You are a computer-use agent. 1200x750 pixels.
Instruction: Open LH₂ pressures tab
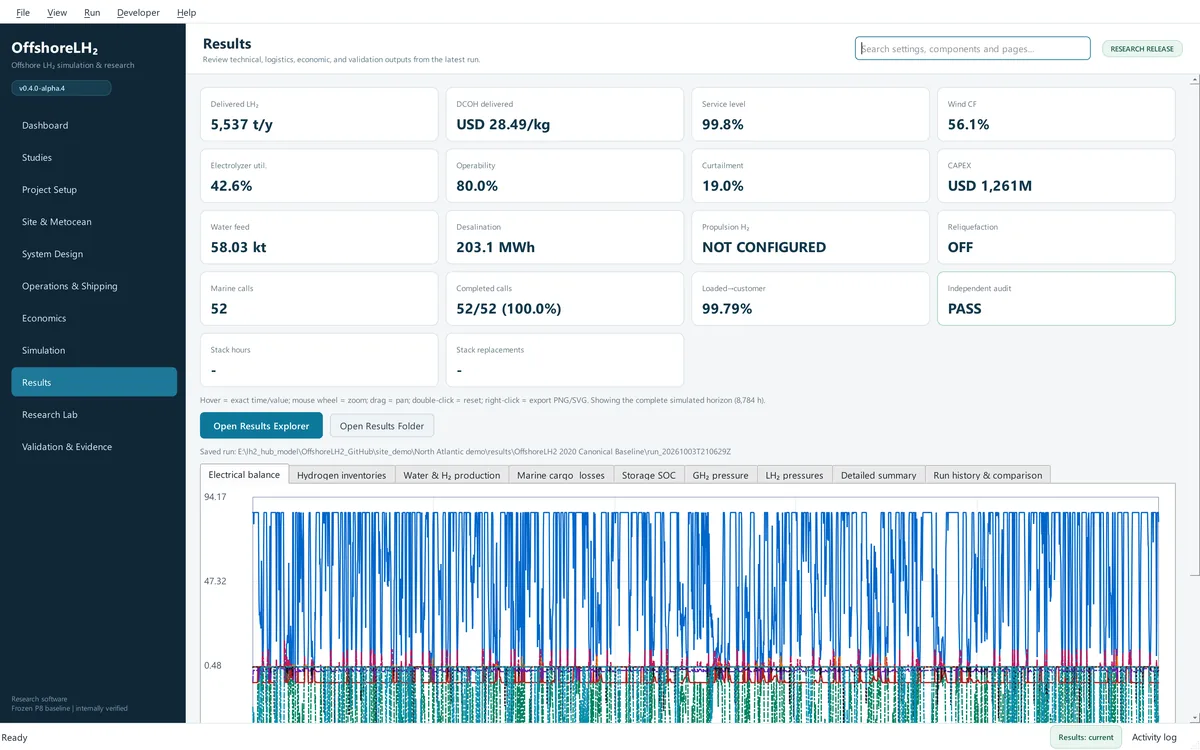click(794, 475)
